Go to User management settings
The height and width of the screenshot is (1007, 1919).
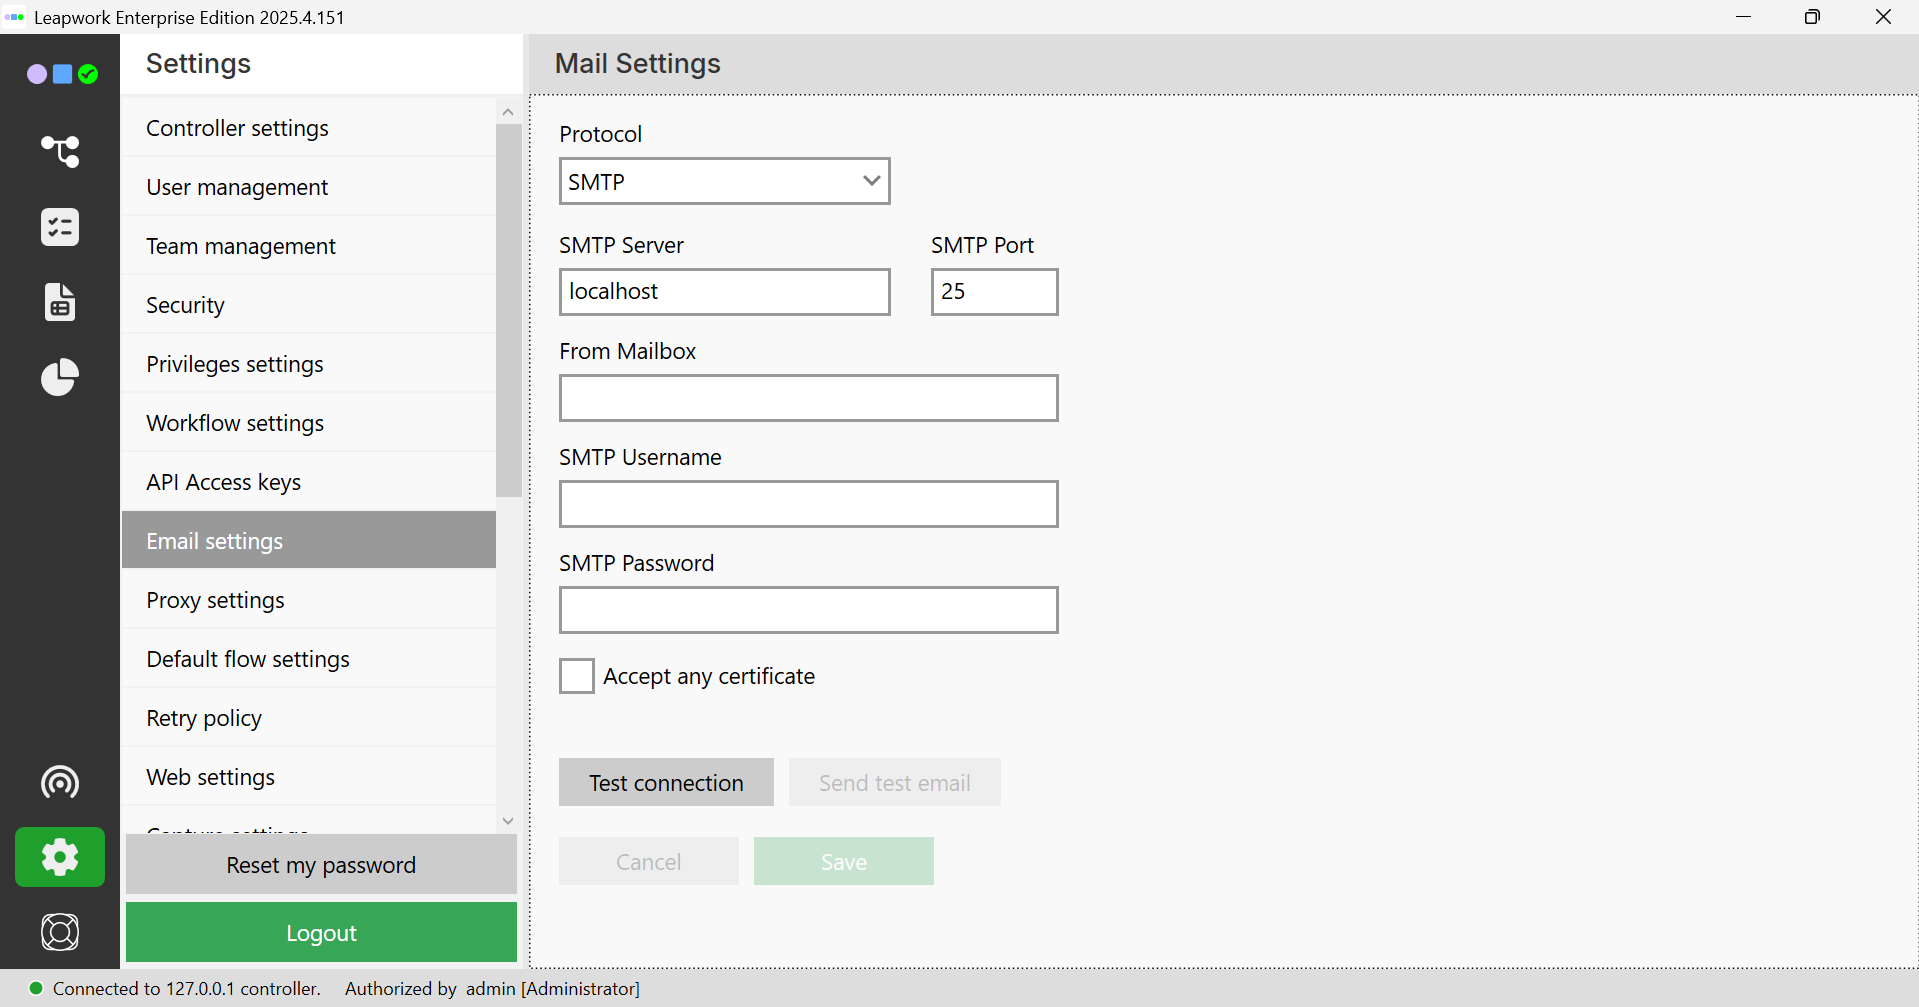309,187
